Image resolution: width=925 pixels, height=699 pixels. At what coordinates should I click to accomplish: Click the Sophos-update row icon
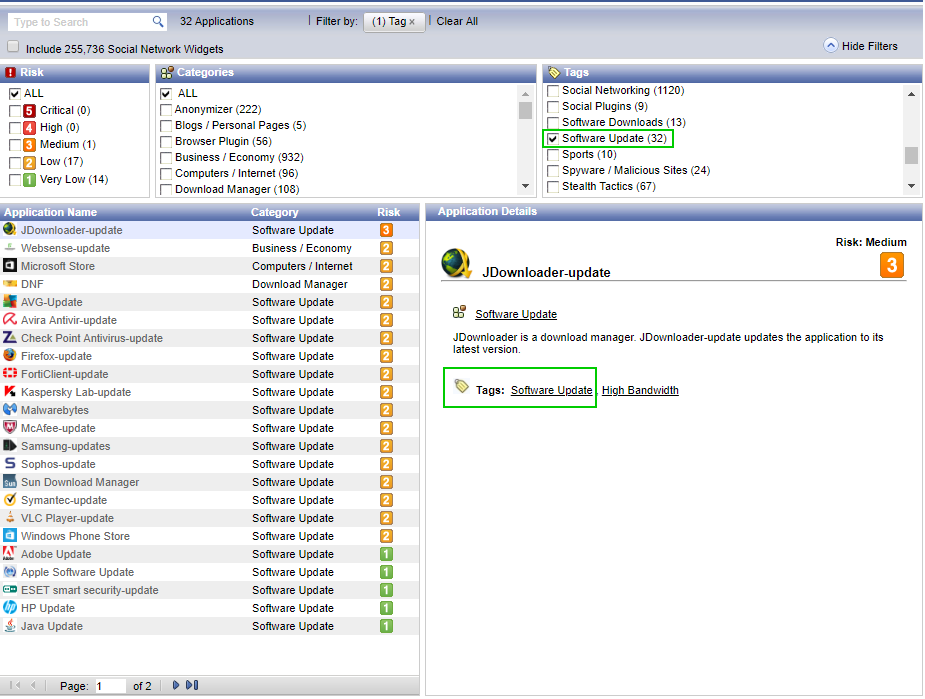(x=9, y=464)
